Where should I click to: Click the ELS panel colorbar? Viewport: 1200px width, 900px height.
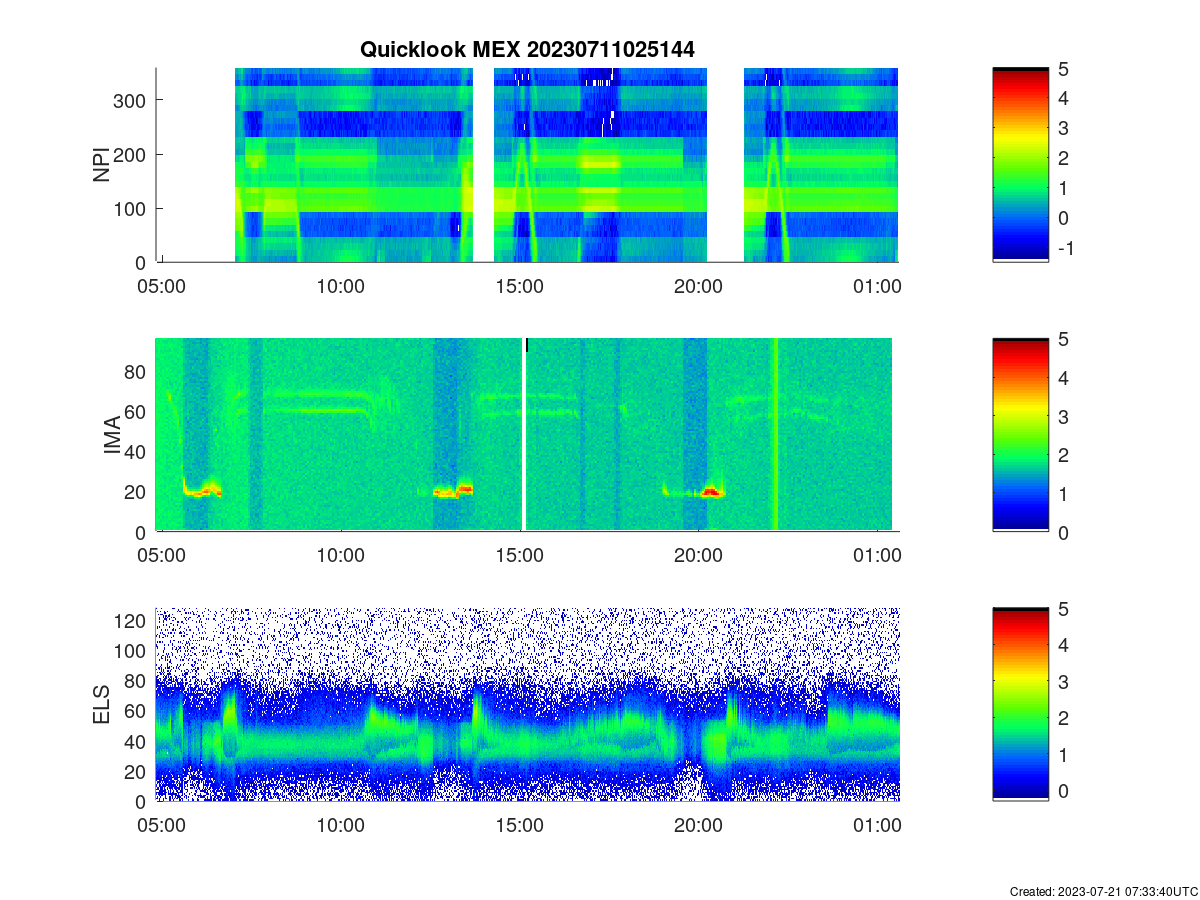pyautogui.click(x=1020, y=704)
